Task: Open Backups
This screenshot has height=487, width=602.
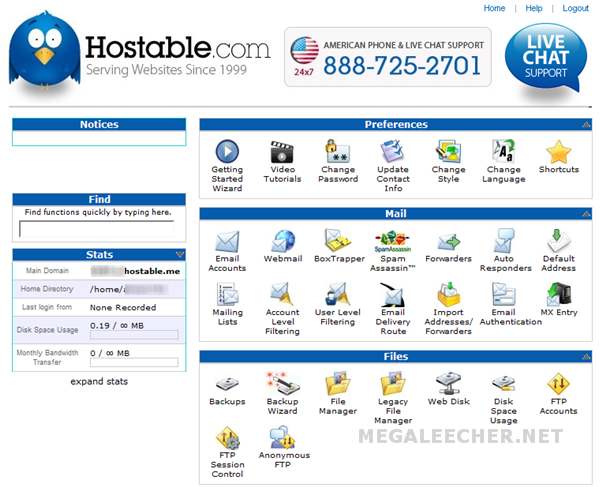Action: [x=227, y=389]
